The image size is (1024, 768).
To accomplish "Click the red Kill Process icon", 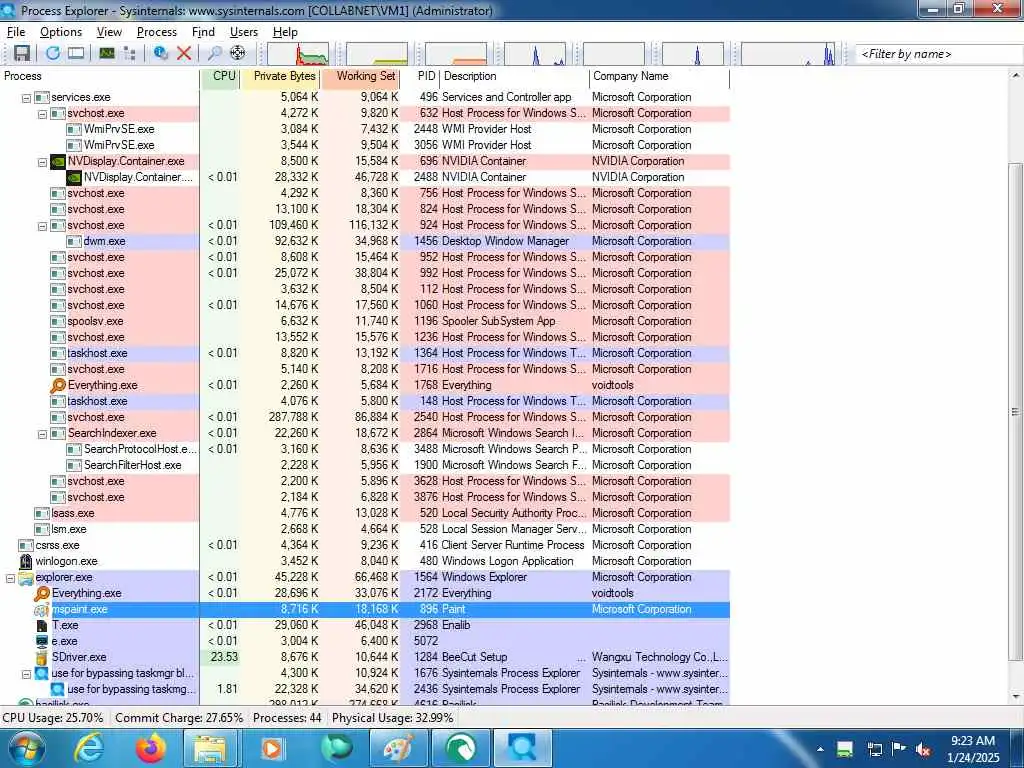I will click(184, 53).
